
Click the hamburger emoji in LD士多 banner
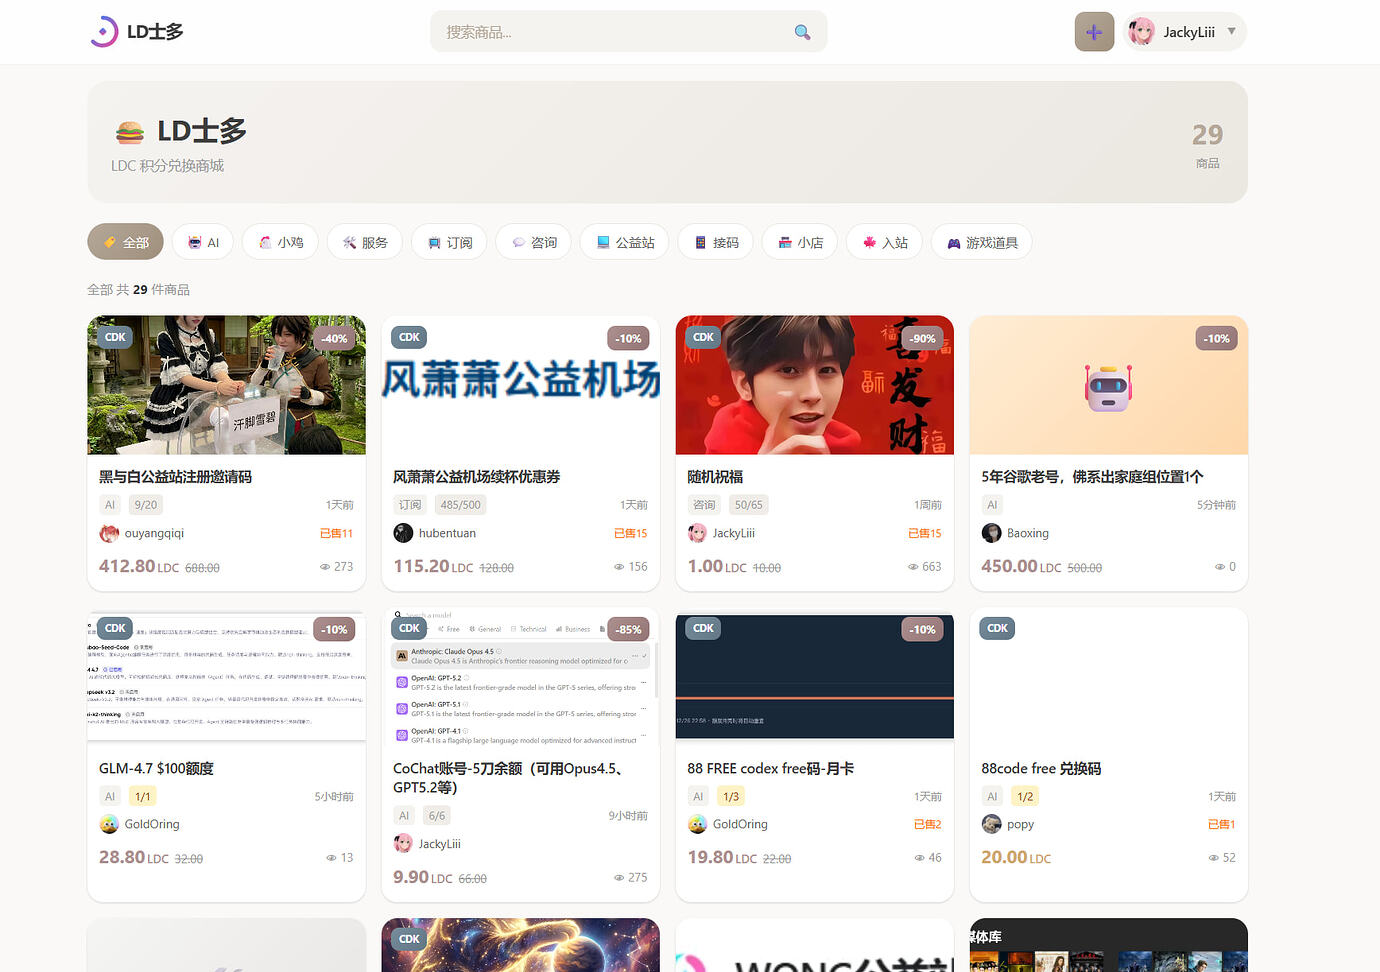coord(130,132)
